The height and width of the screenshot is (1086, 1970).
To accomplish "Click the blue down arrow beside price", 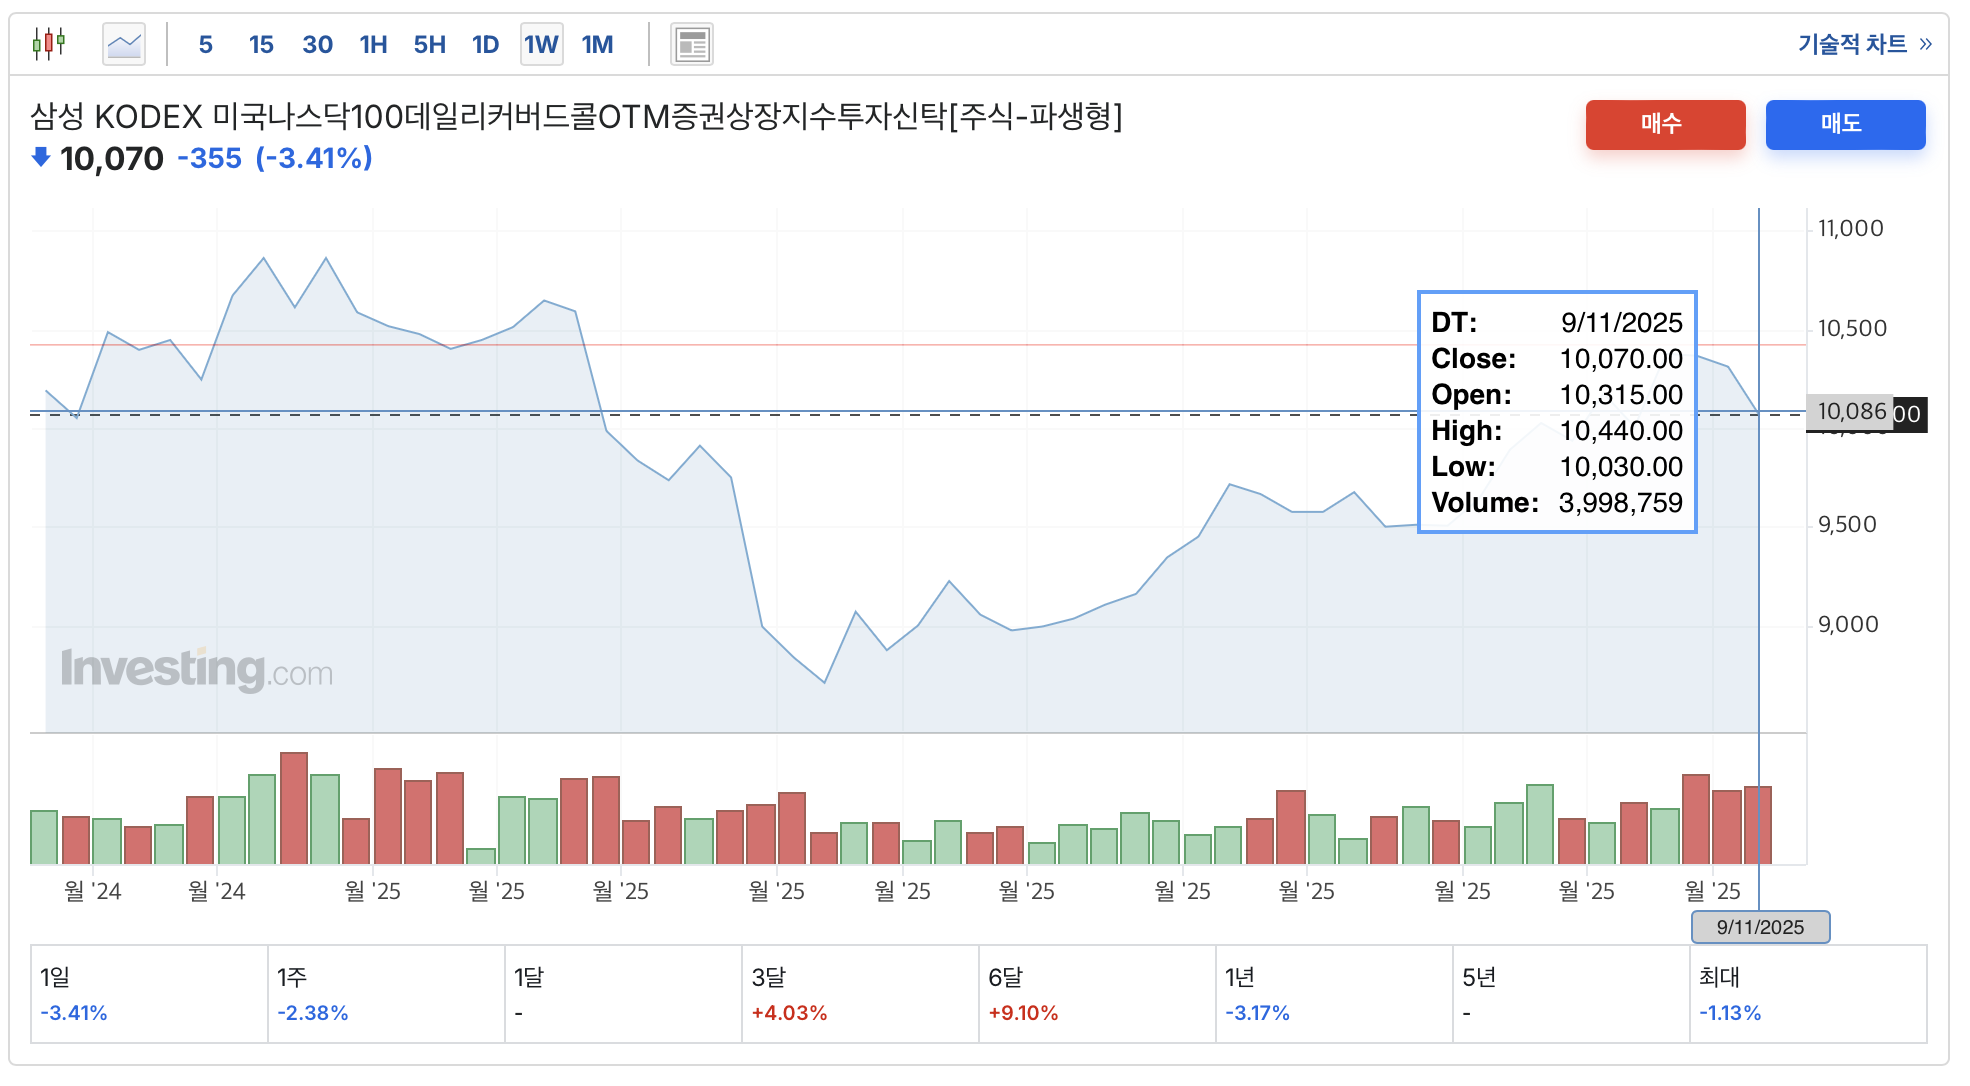I will tap(41, 157).
